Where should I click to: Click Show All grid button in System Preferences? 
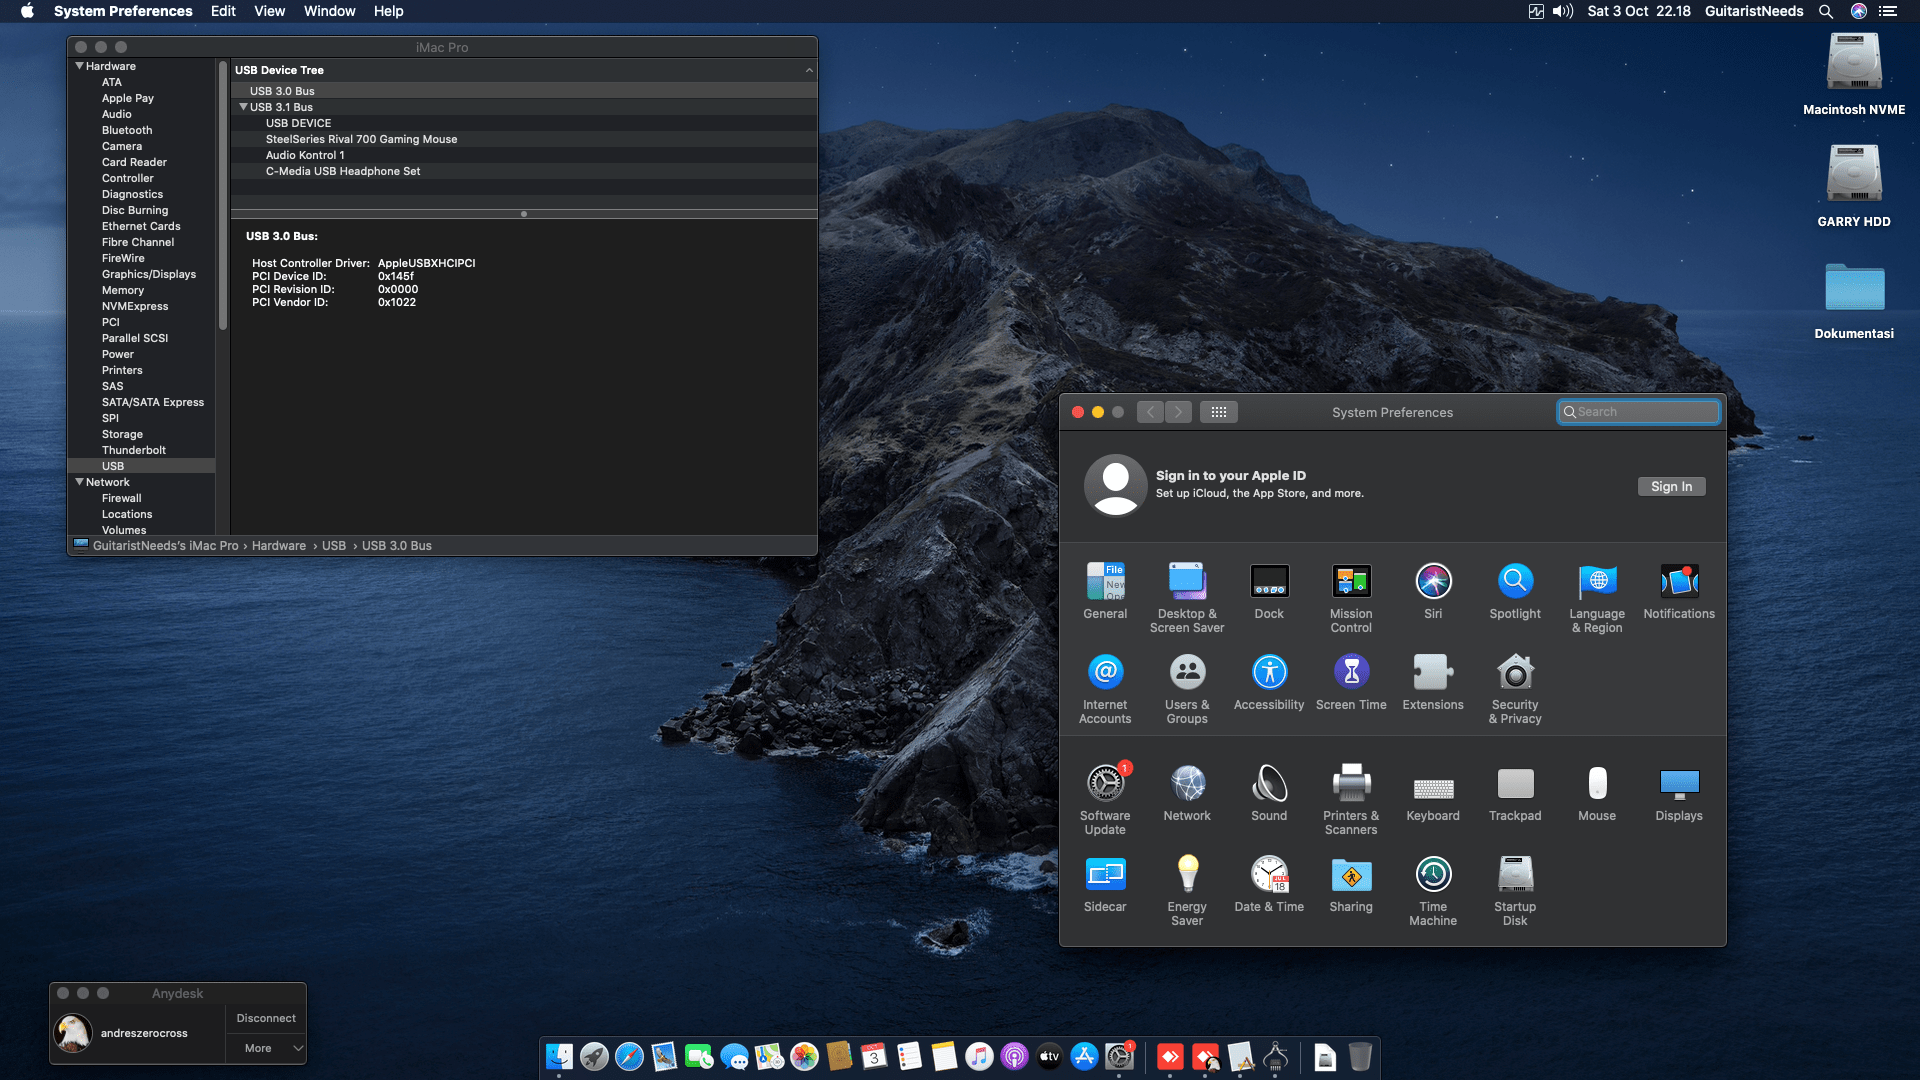click(1218, 412)
